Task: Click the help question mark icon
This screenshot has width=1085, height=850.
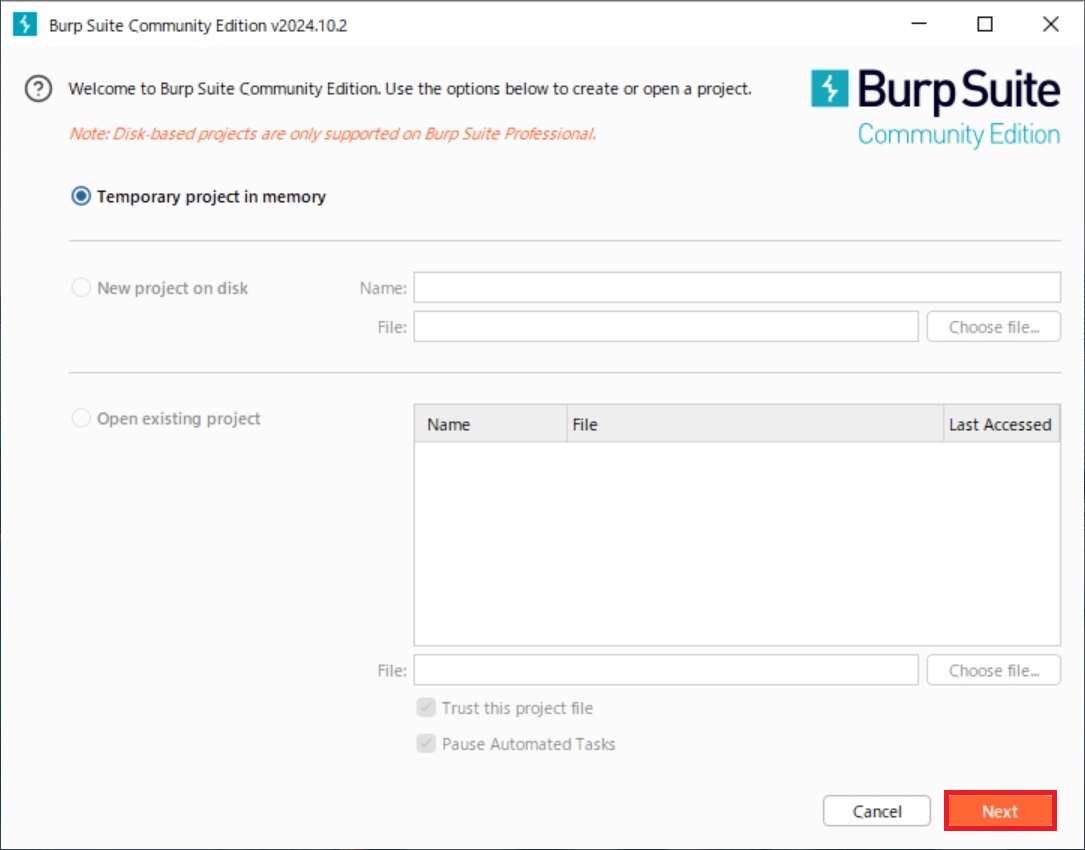Action: click(x=38, y=89)
